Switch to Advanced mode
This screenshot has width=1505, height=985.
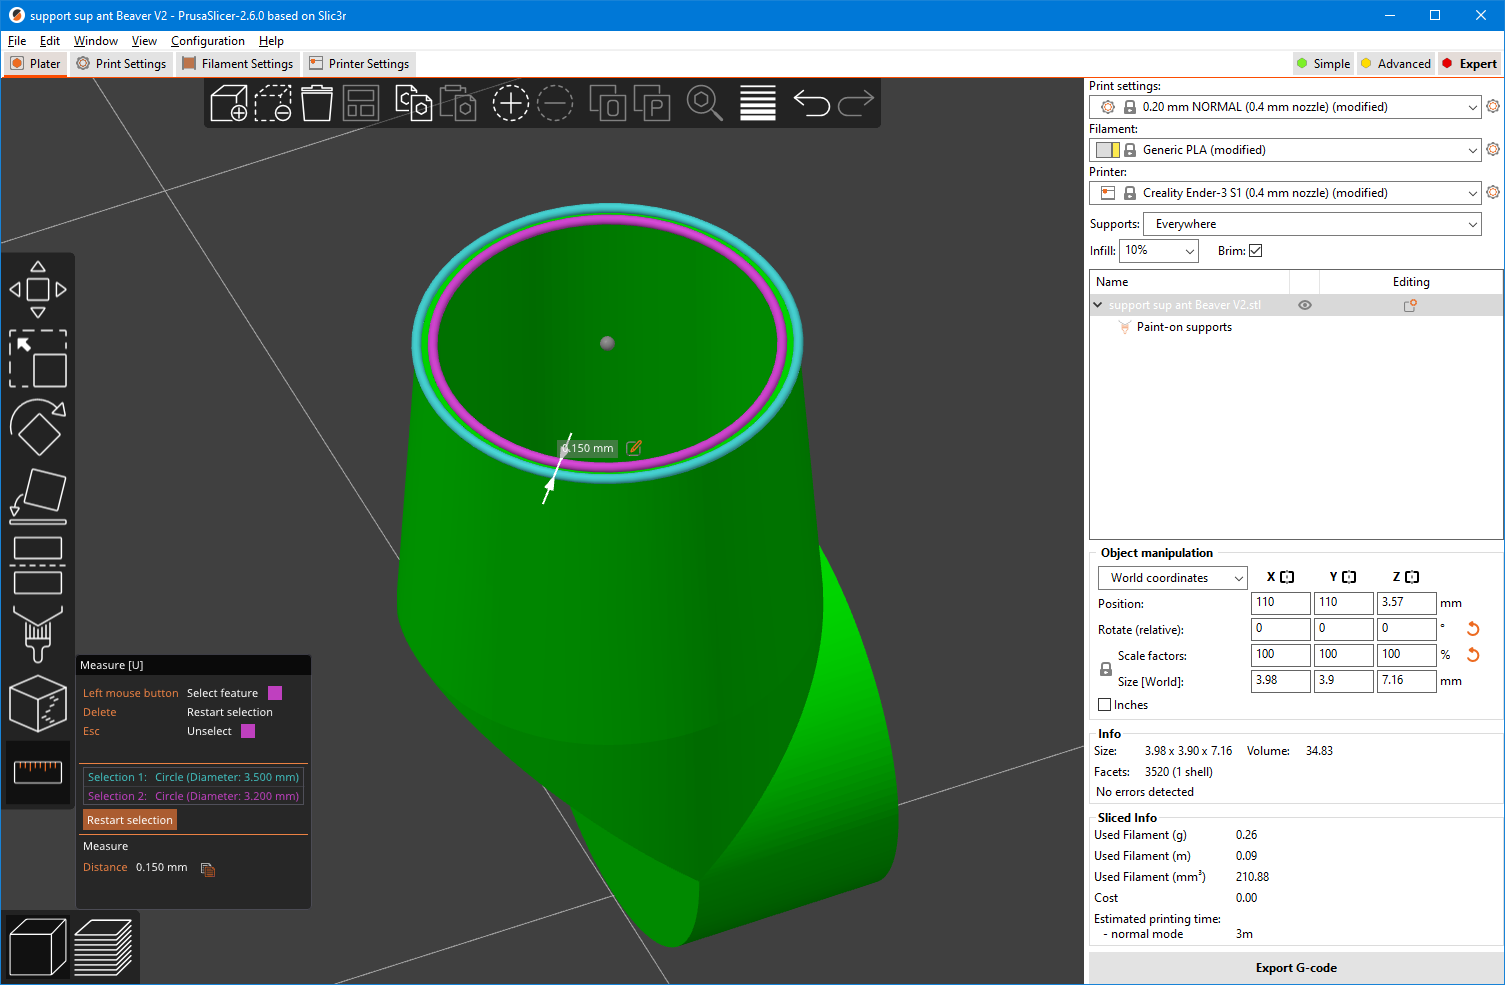(1396, 63)
